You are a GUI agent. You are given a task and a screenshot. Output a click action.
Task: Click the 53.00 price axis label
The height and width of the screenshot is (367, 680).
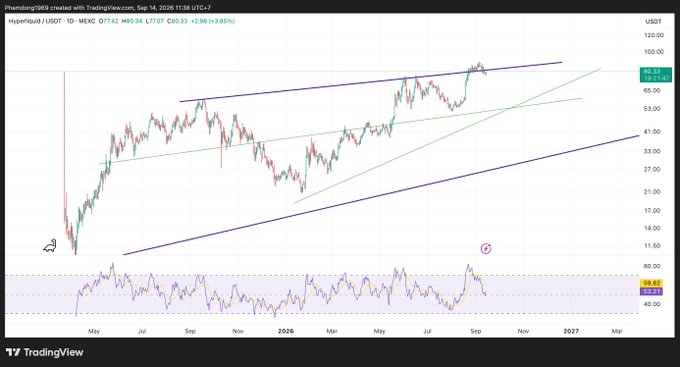pos(652,108)
